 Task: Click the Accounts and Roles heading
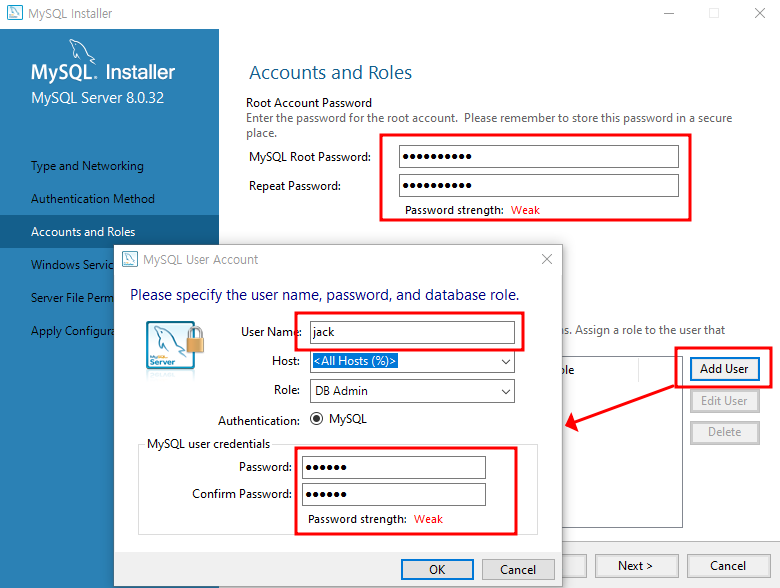tap(330, 73)
